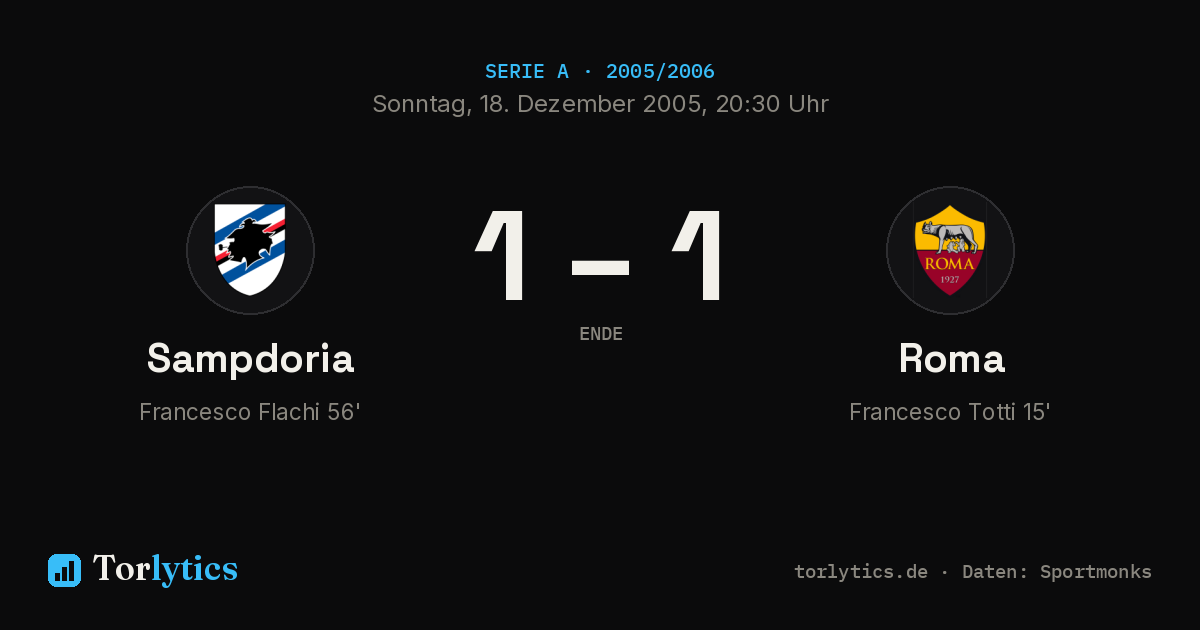The width and height of the screenshot is (1200, 630).
Task: Select the Roma team name
Action: [951, 358]
